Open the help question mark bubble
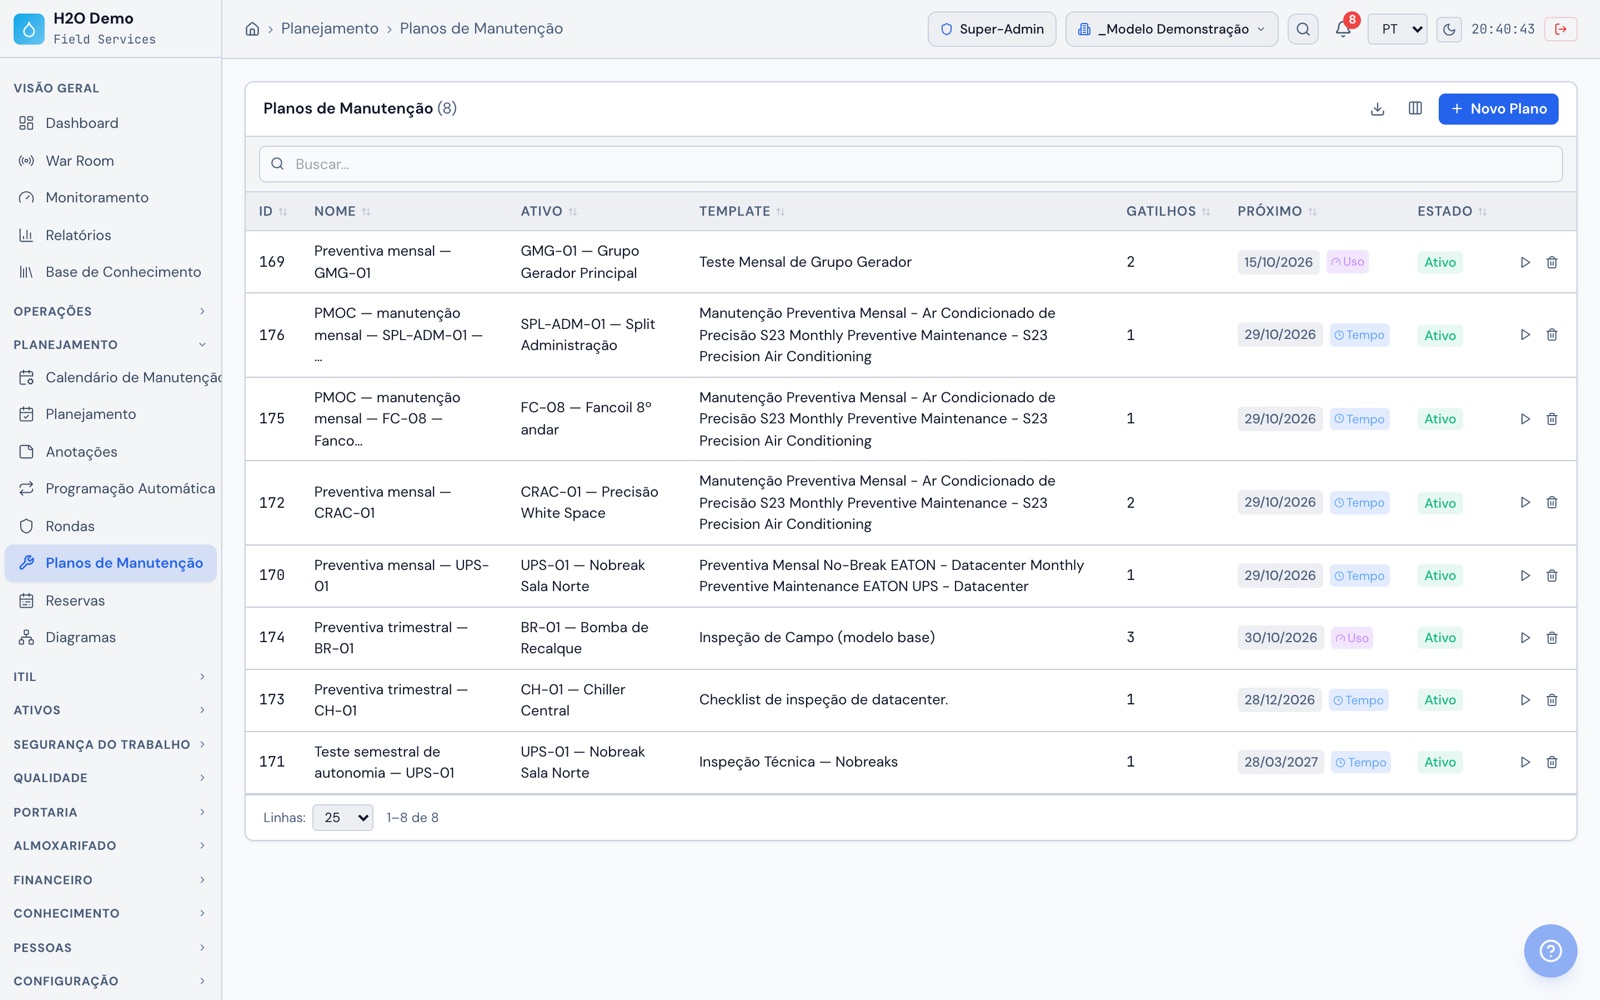 point(1550,951)
